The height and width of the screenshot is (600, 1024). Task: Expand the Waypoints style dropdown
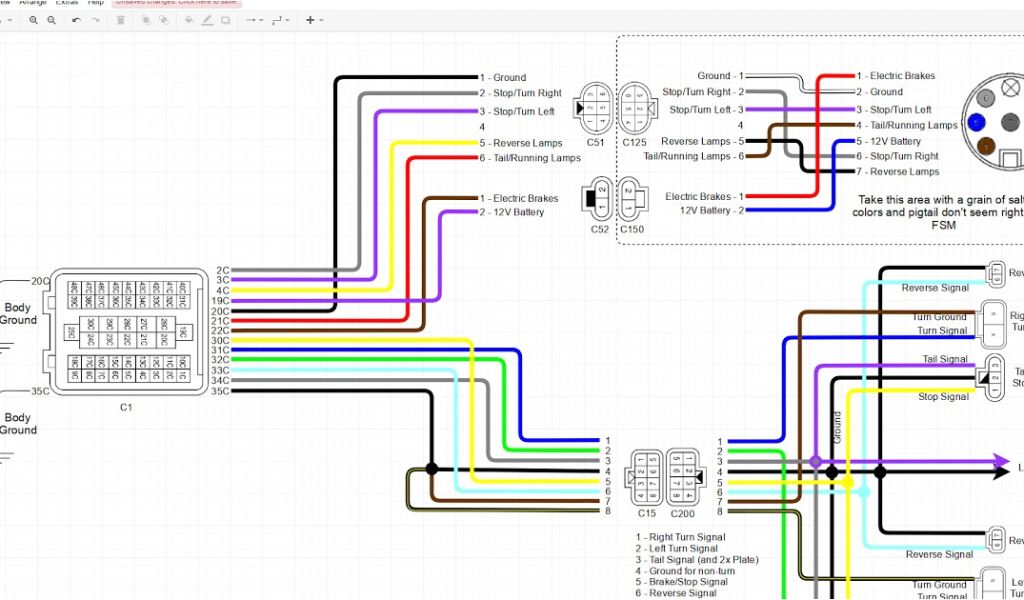pos(281,20)
